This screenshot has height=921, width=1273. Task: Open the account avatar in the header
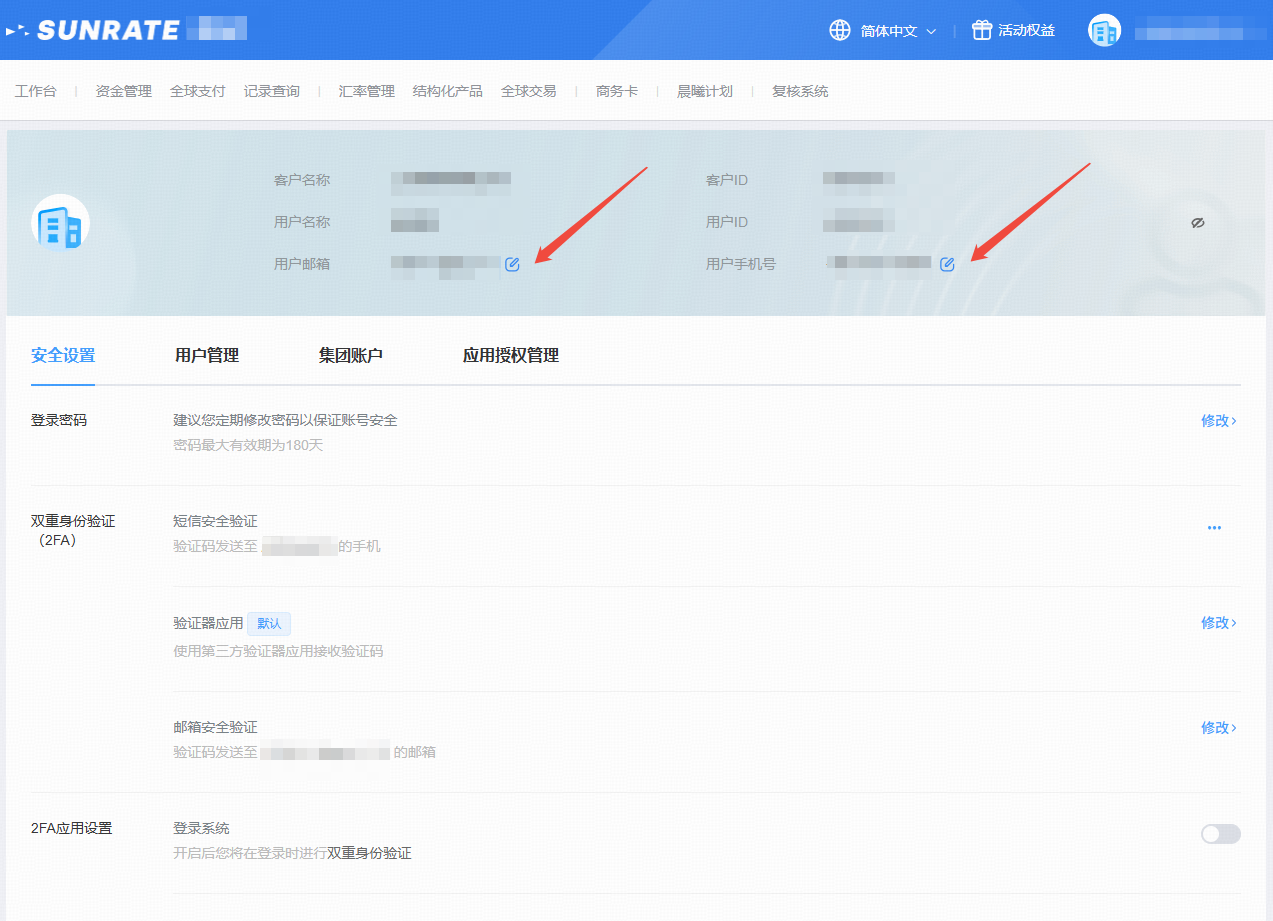(1104, 31)
